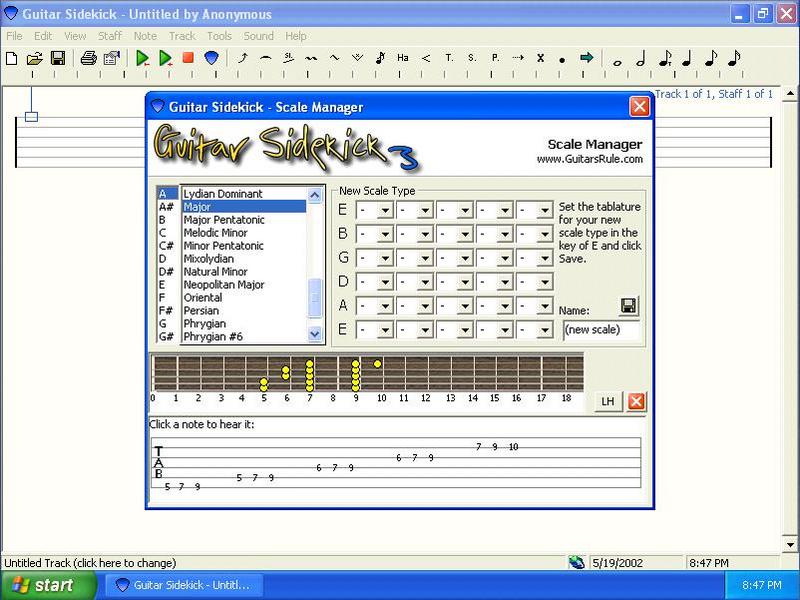Open first dropdown on G string row
The image size is (800, 600).
point(385,258)
